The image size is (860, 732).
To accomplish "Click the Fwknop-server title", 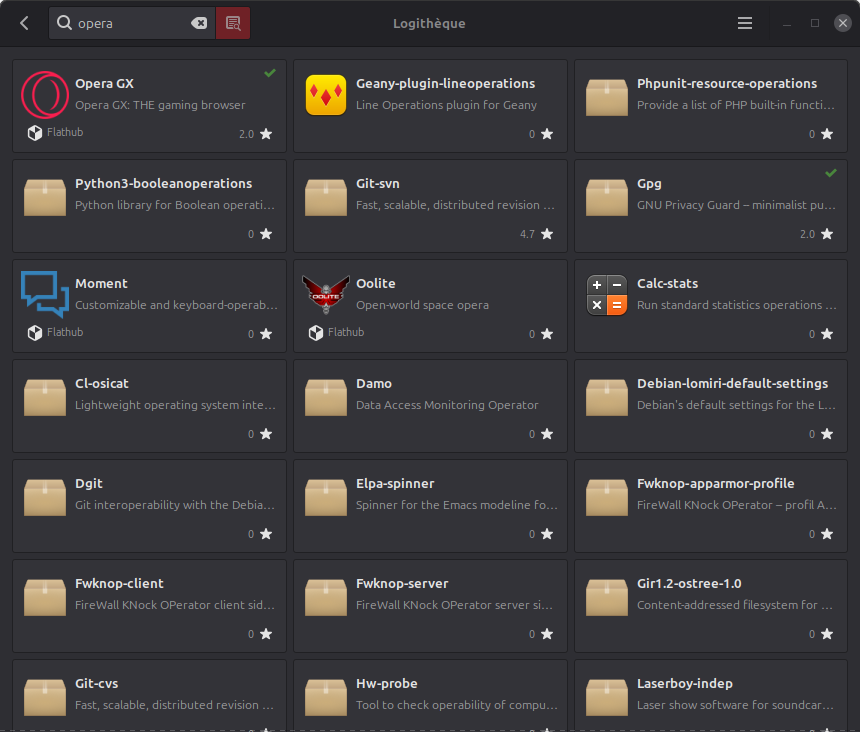I will point(402,583).
